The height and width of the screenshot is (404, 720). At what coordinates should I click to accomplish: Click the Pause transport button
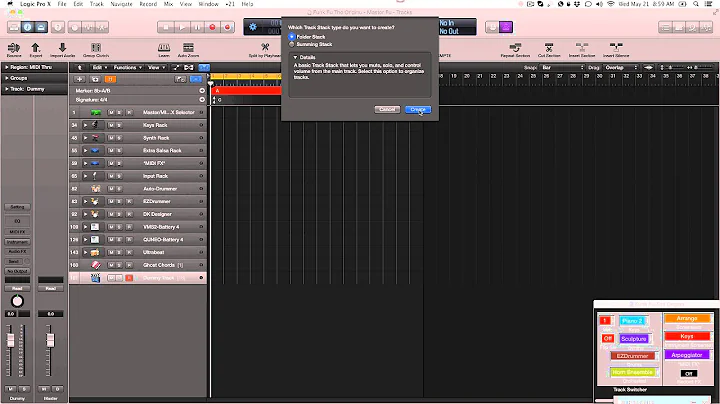[x=197, y=27]
